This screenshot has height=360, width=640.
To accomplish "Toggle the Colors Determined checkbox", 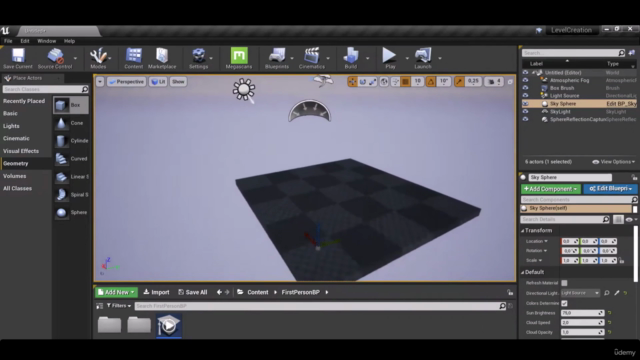I will click(x=564, y=303).
